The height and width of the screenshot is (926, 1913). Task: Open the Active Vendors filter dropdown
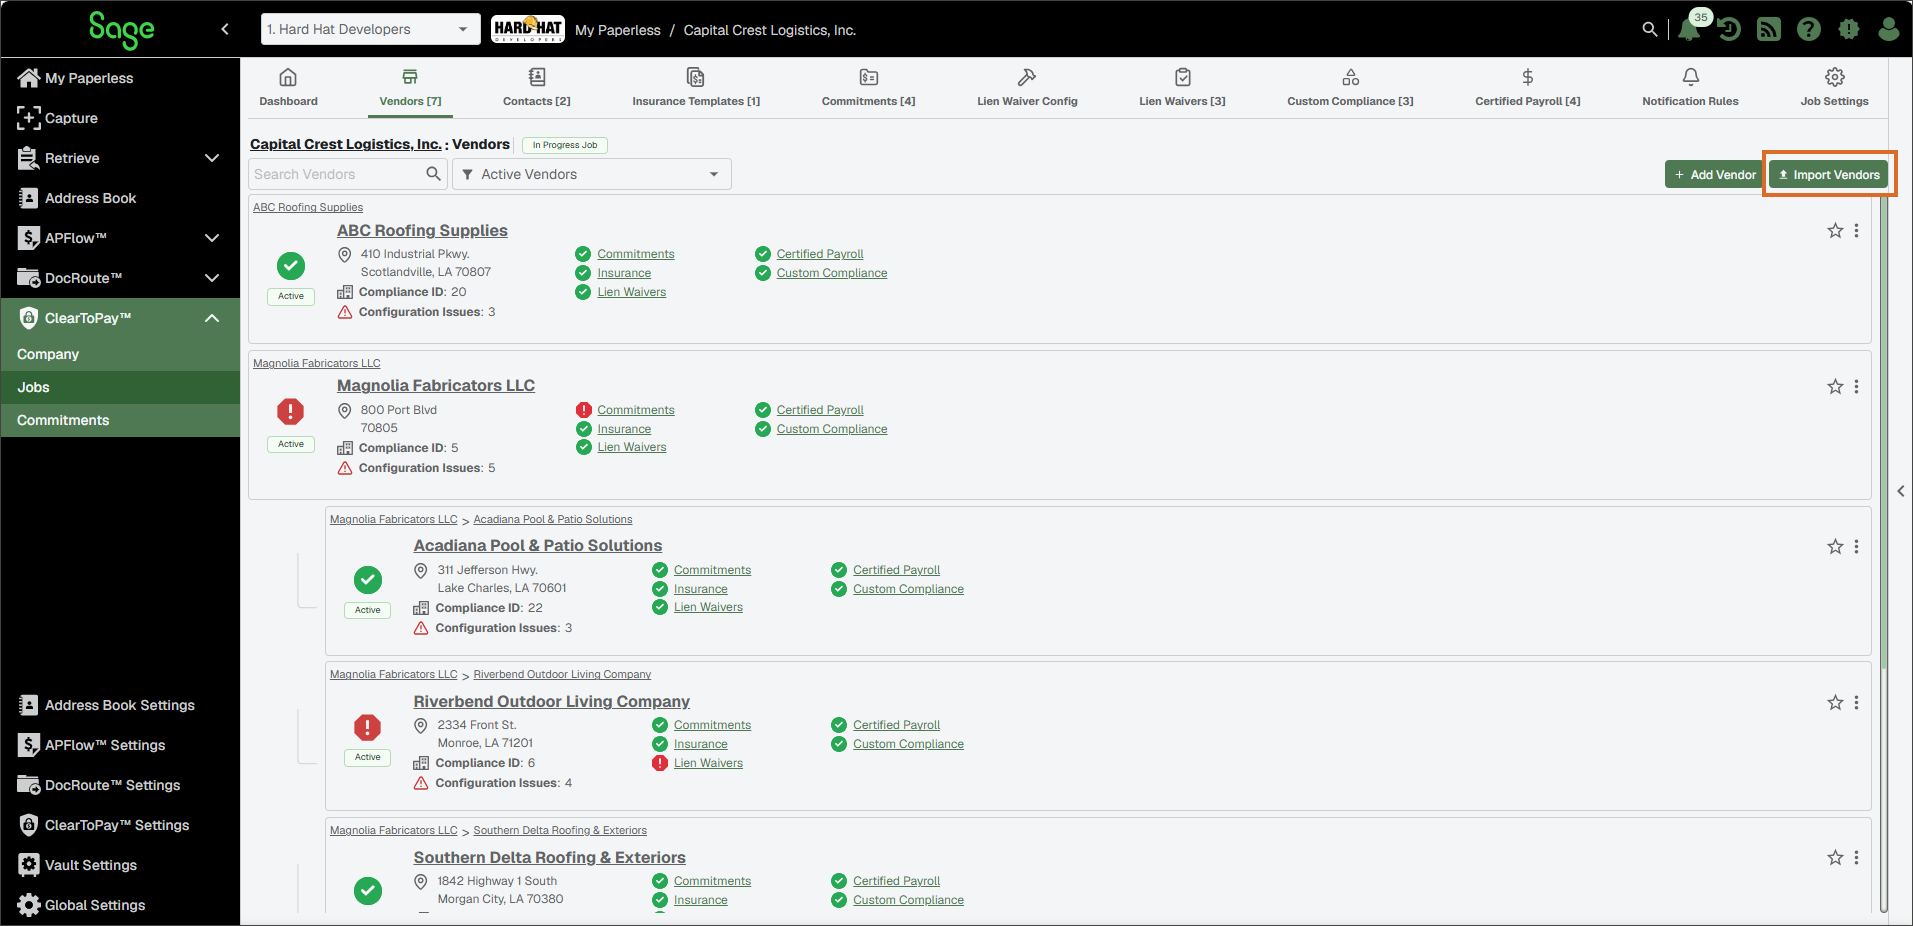coord(592,174)
